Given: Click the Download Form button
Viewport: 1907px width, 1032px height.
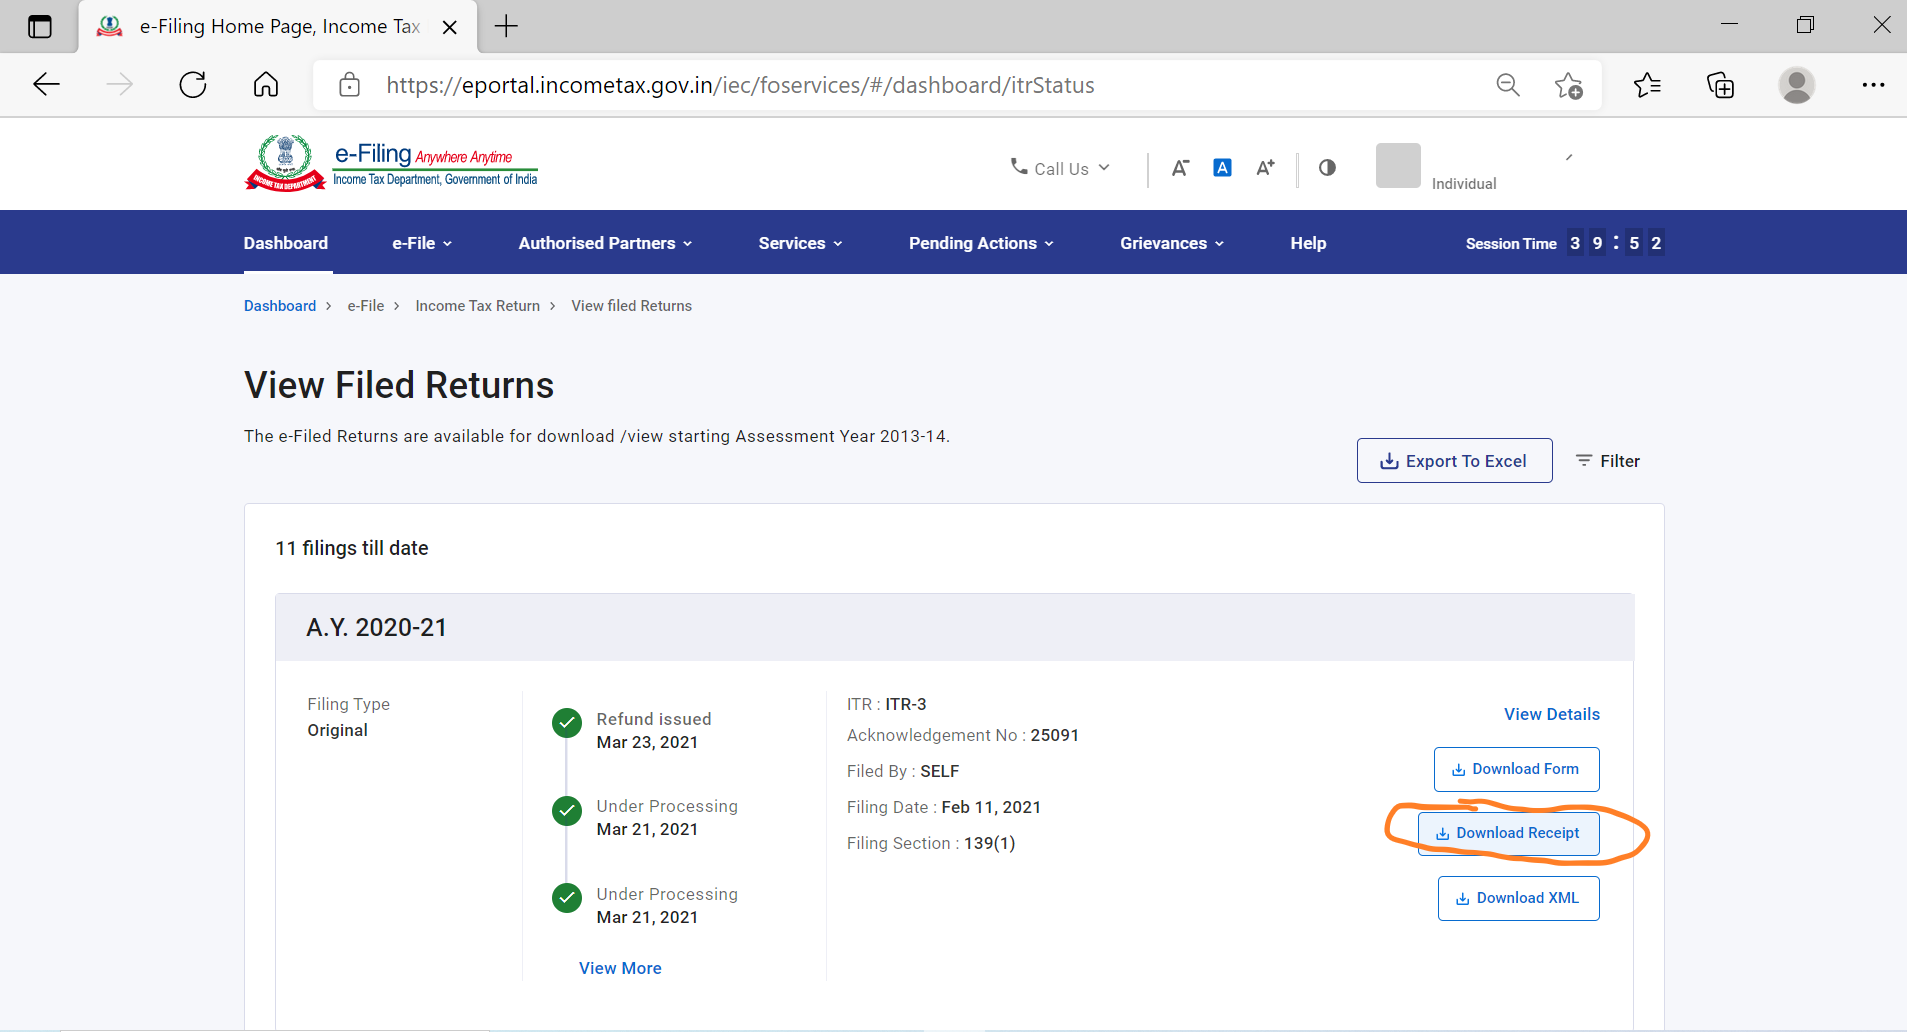Looking at the screenshot, I should click(1517, 769).
